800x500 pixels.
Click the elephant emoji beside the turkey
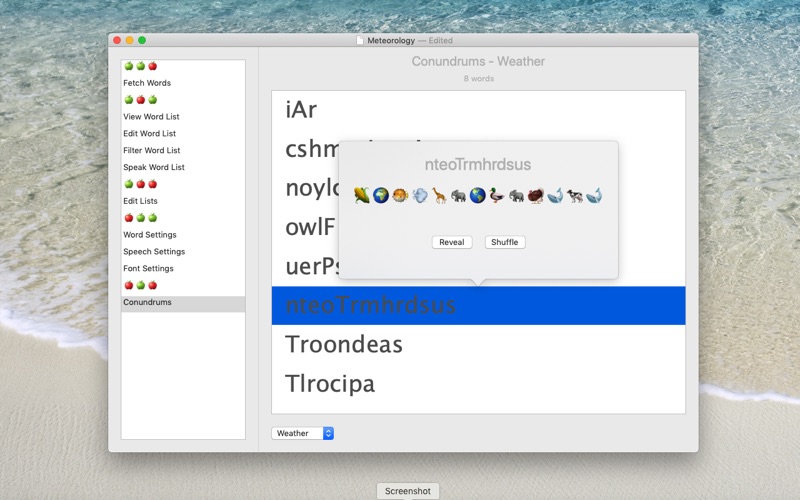[516, 195]
